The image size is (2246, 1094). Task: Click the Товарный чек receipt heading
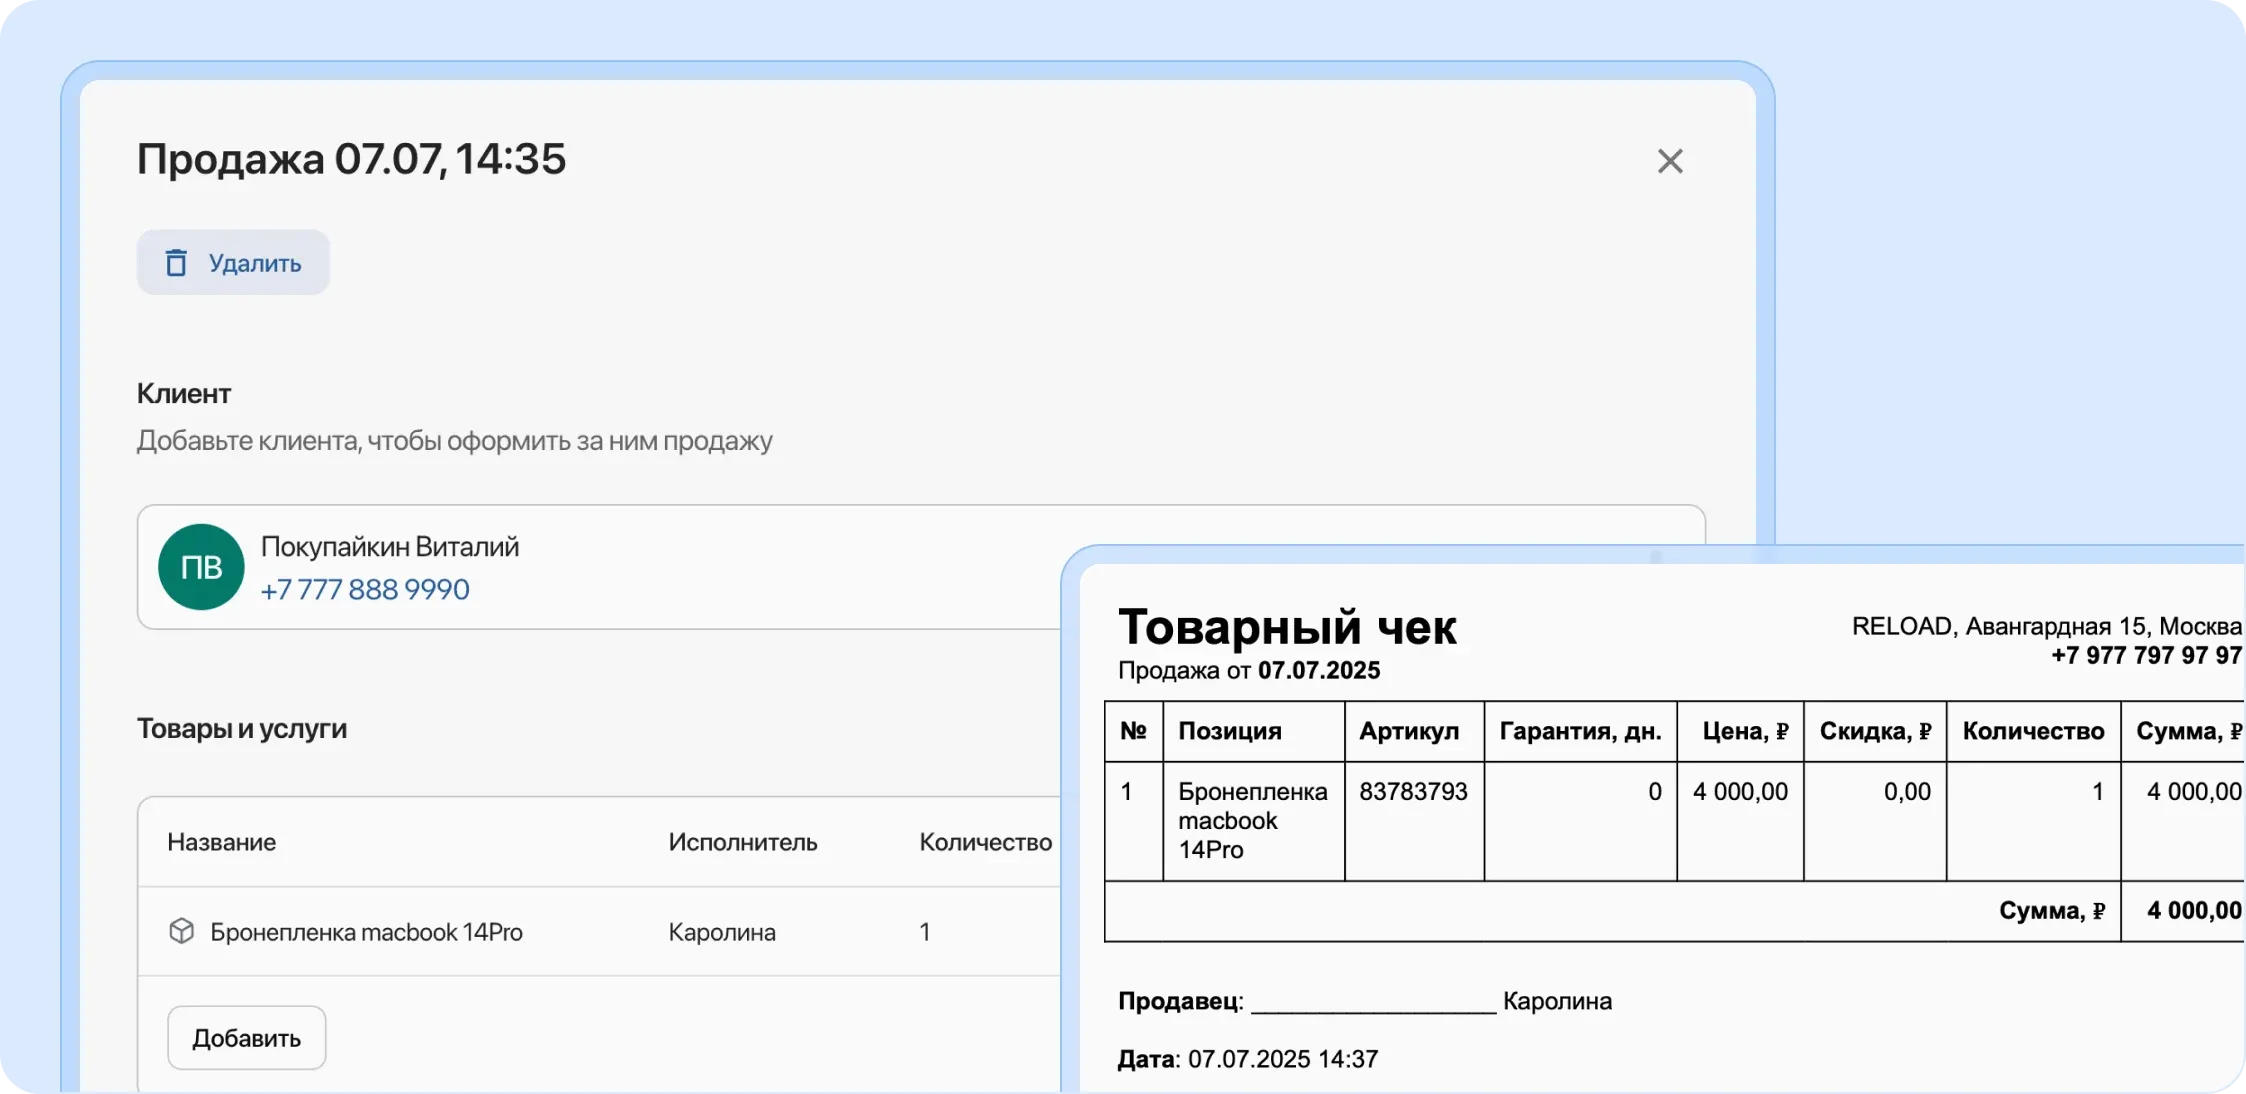coord(1289,628)
